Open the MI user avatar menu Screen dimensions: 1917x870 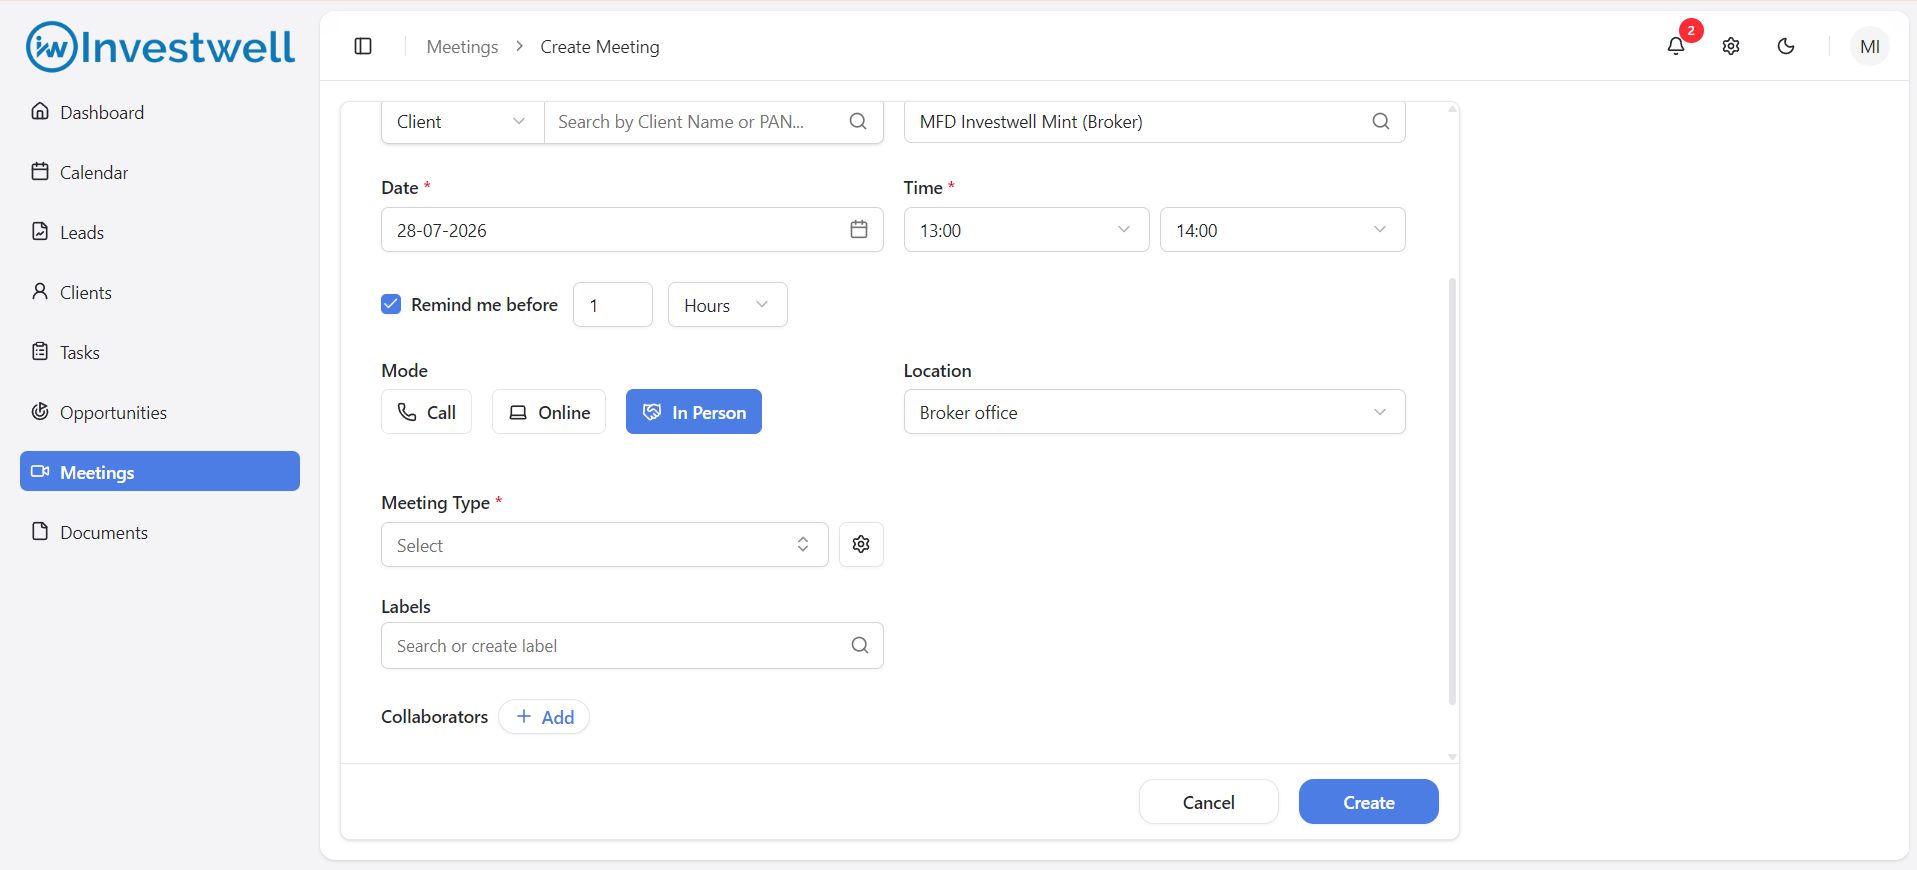point(1870,46)
